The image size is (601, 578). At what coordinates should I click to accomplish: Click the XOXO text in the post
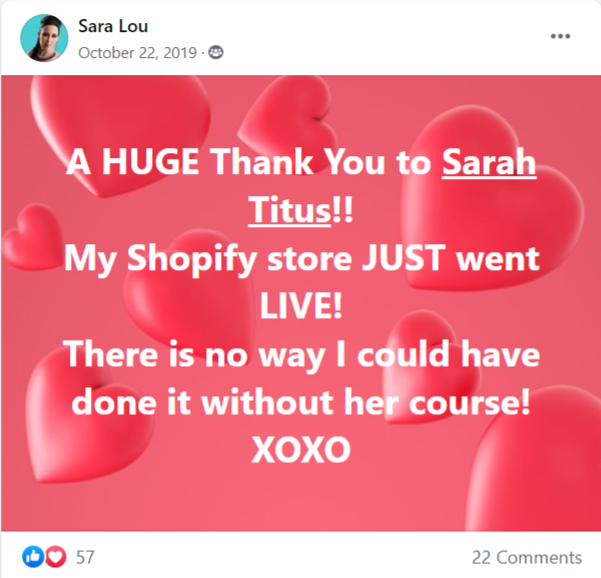tap(301, 450)
